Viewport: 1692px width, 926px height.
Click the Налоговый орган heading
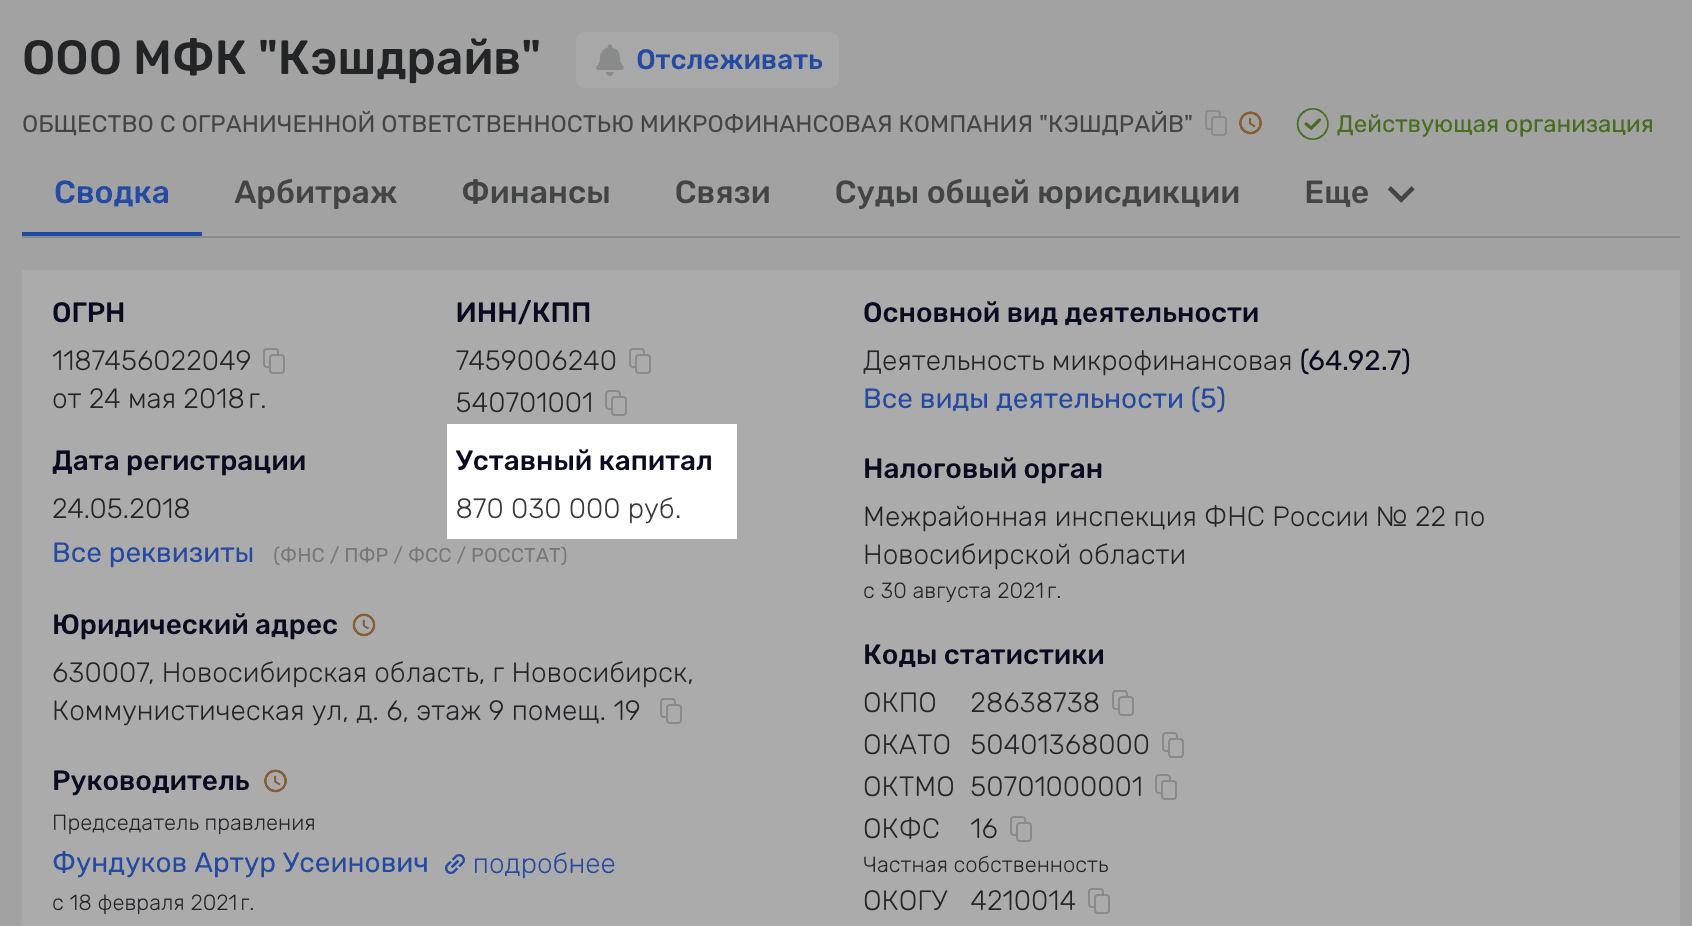(x=983, y=469)
